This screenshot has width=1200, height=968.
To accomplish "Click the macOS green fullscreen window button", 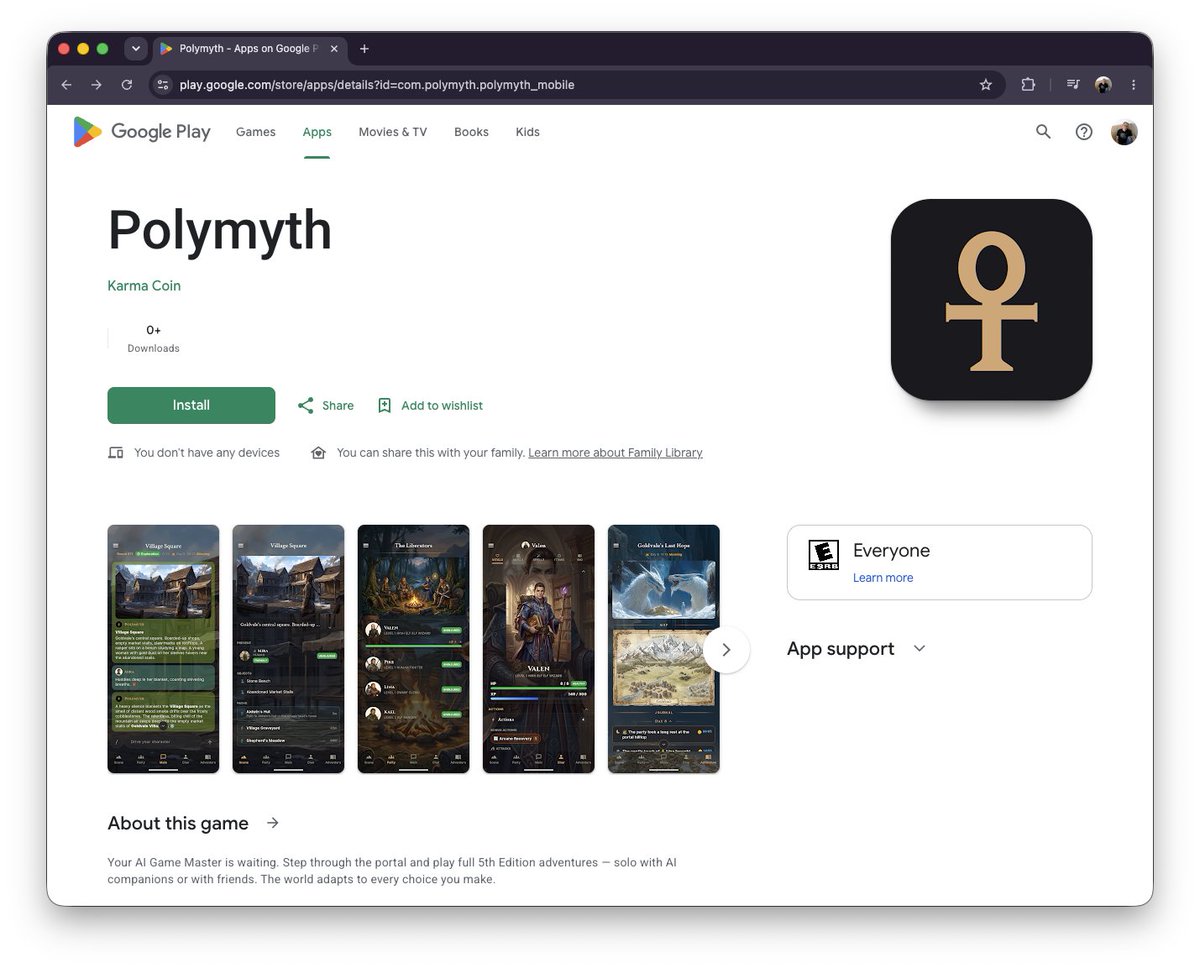I will point(102,49).
